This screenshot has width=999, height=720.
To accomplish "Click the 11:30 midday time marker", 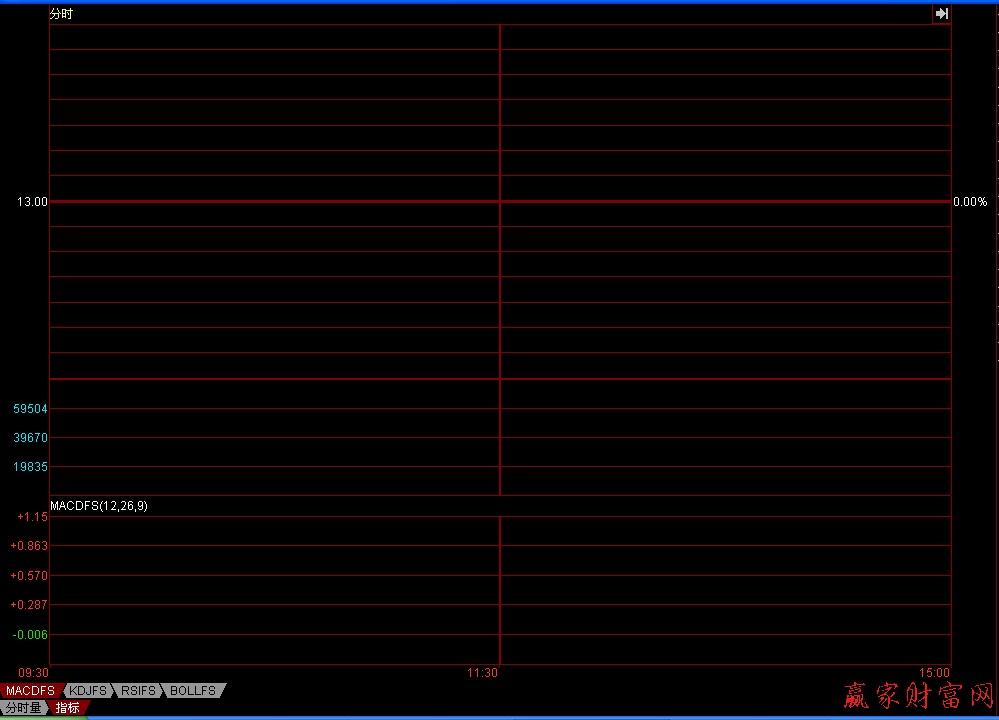I will (x=482, y=673).
